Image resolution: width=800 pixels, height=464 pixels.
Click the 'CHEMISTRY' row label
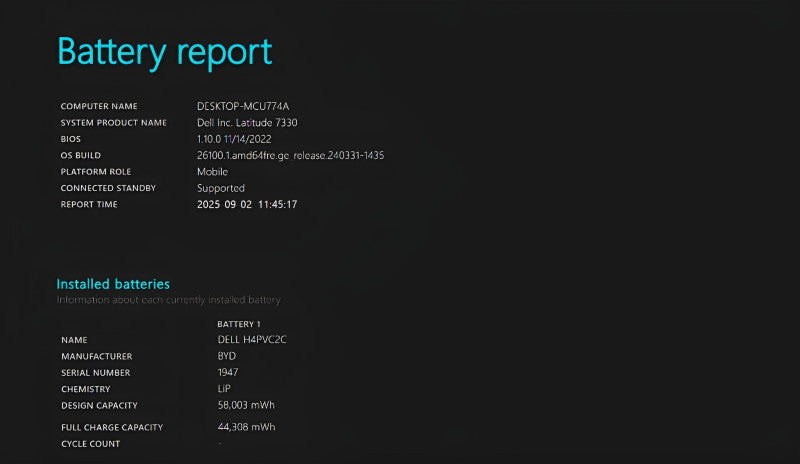click(86, 389)
